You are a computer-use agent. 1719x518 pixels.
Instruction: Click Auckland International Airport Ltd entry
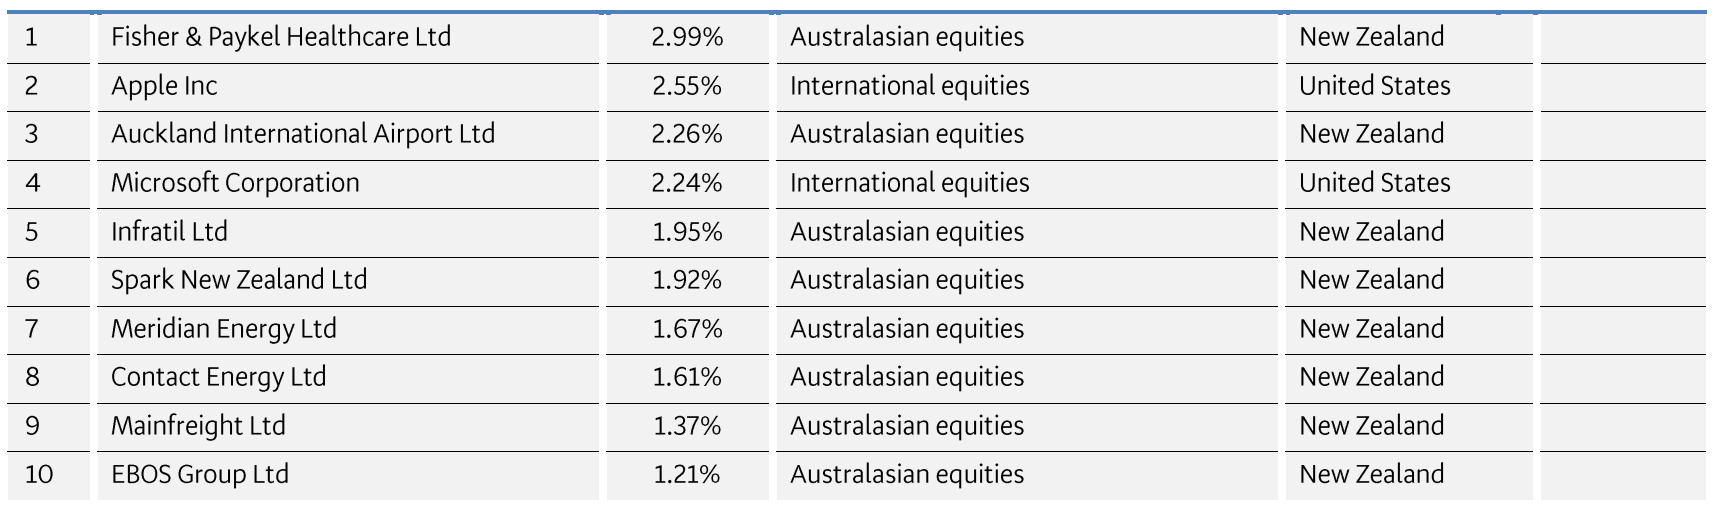(303, 134)
